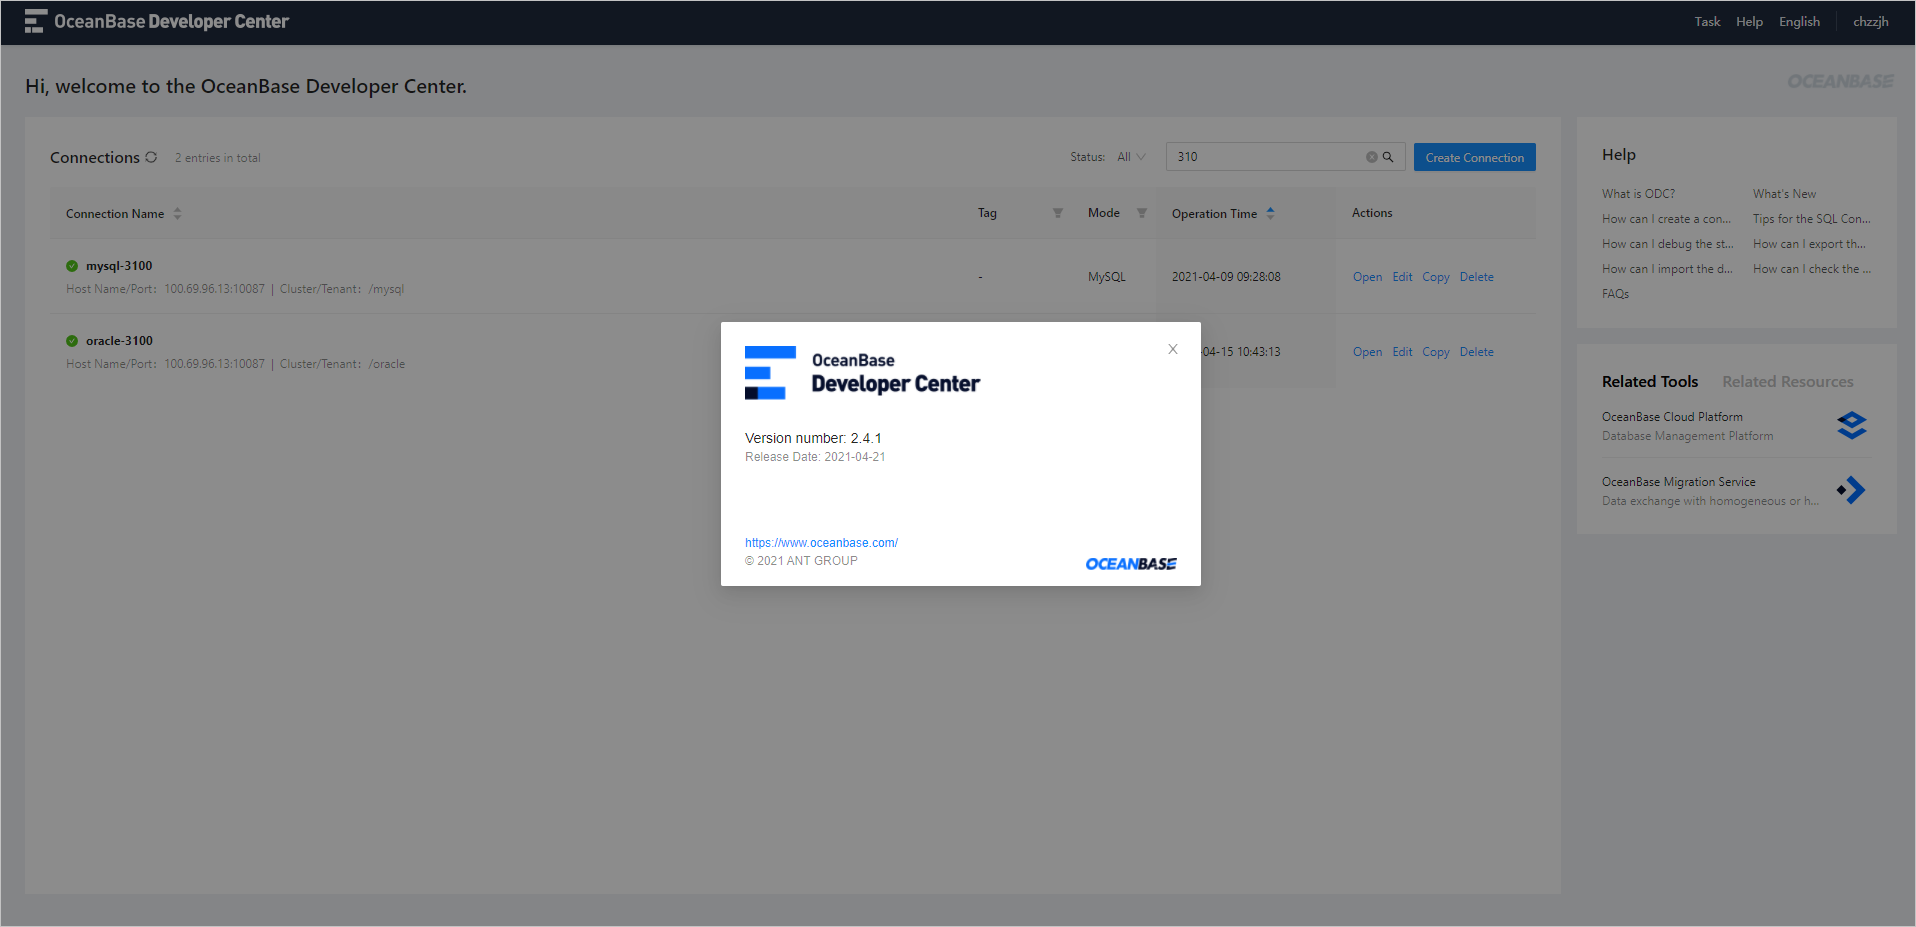Click the refresh icon next to Connections
1916x927 pixels.
[x=151, y=157]
